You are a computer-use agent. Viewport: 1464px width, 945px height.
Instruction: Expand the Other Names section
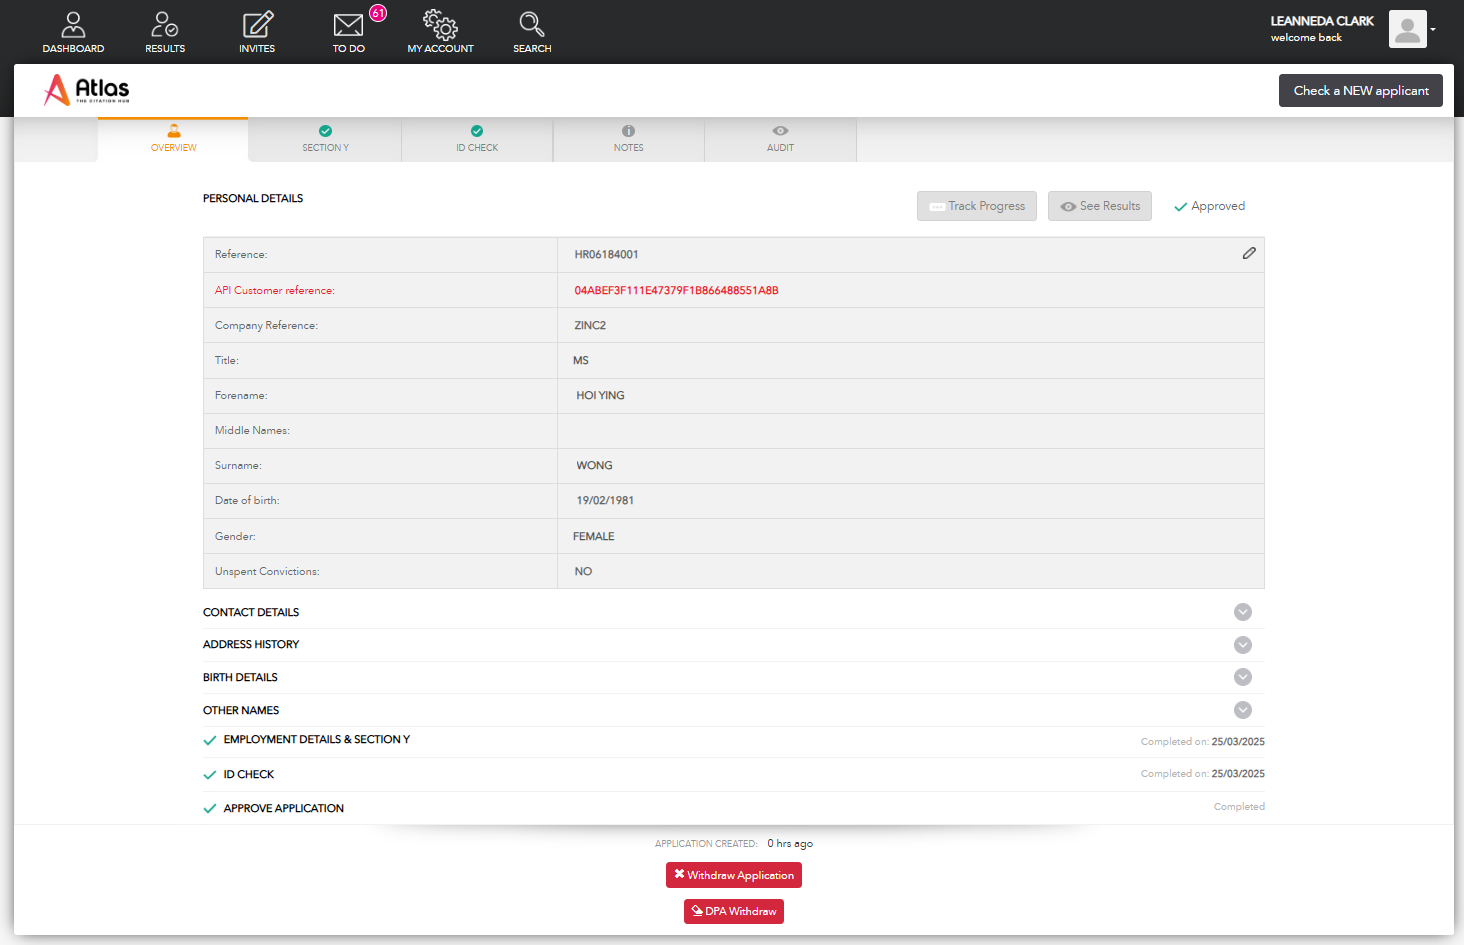click(1243, 710)
